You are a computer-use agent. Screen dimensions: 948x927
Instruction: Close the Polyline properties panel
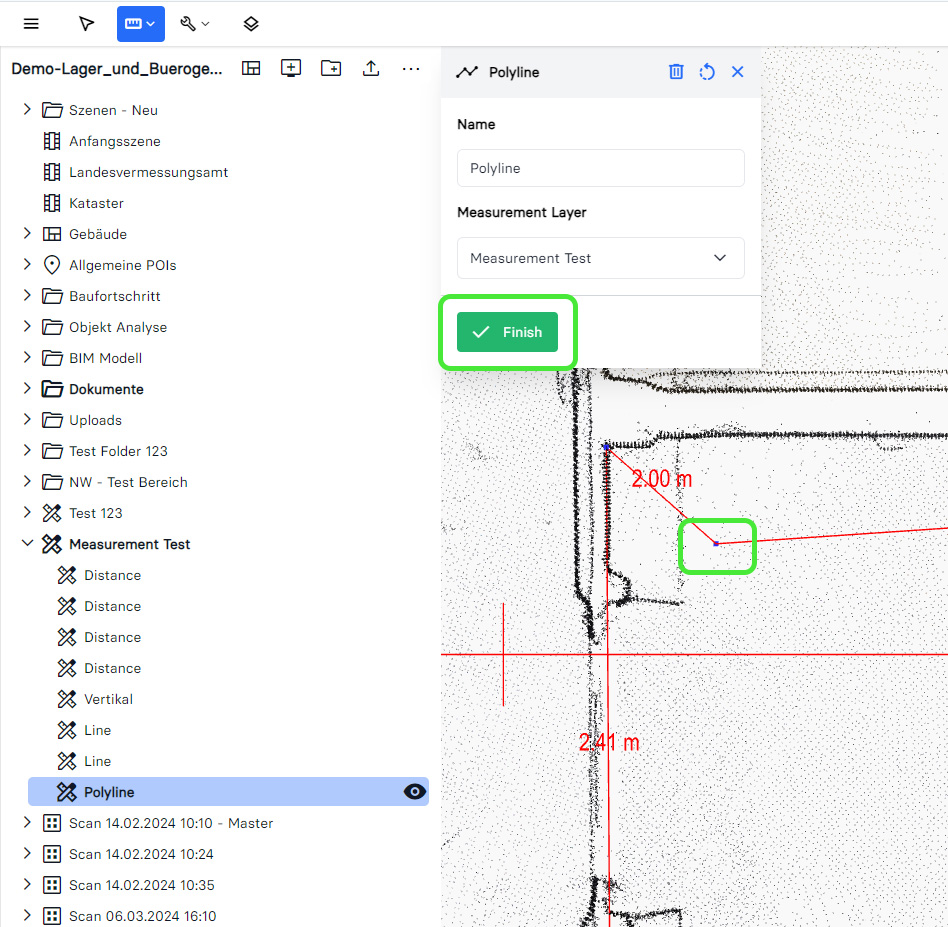pos(738,72)
